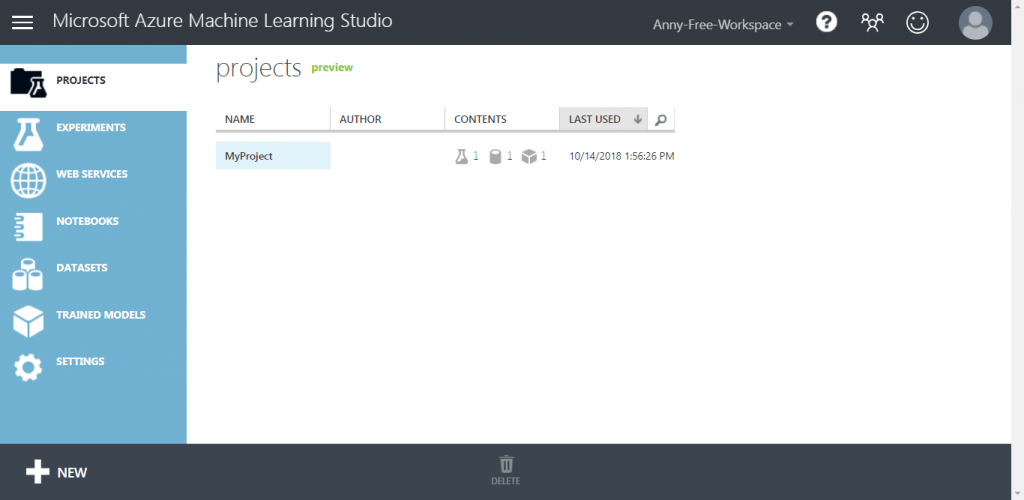Expand the Anny-Free-Workspace dropdown
This screenshot has width=1024, height=500.
tap(724, 25)
